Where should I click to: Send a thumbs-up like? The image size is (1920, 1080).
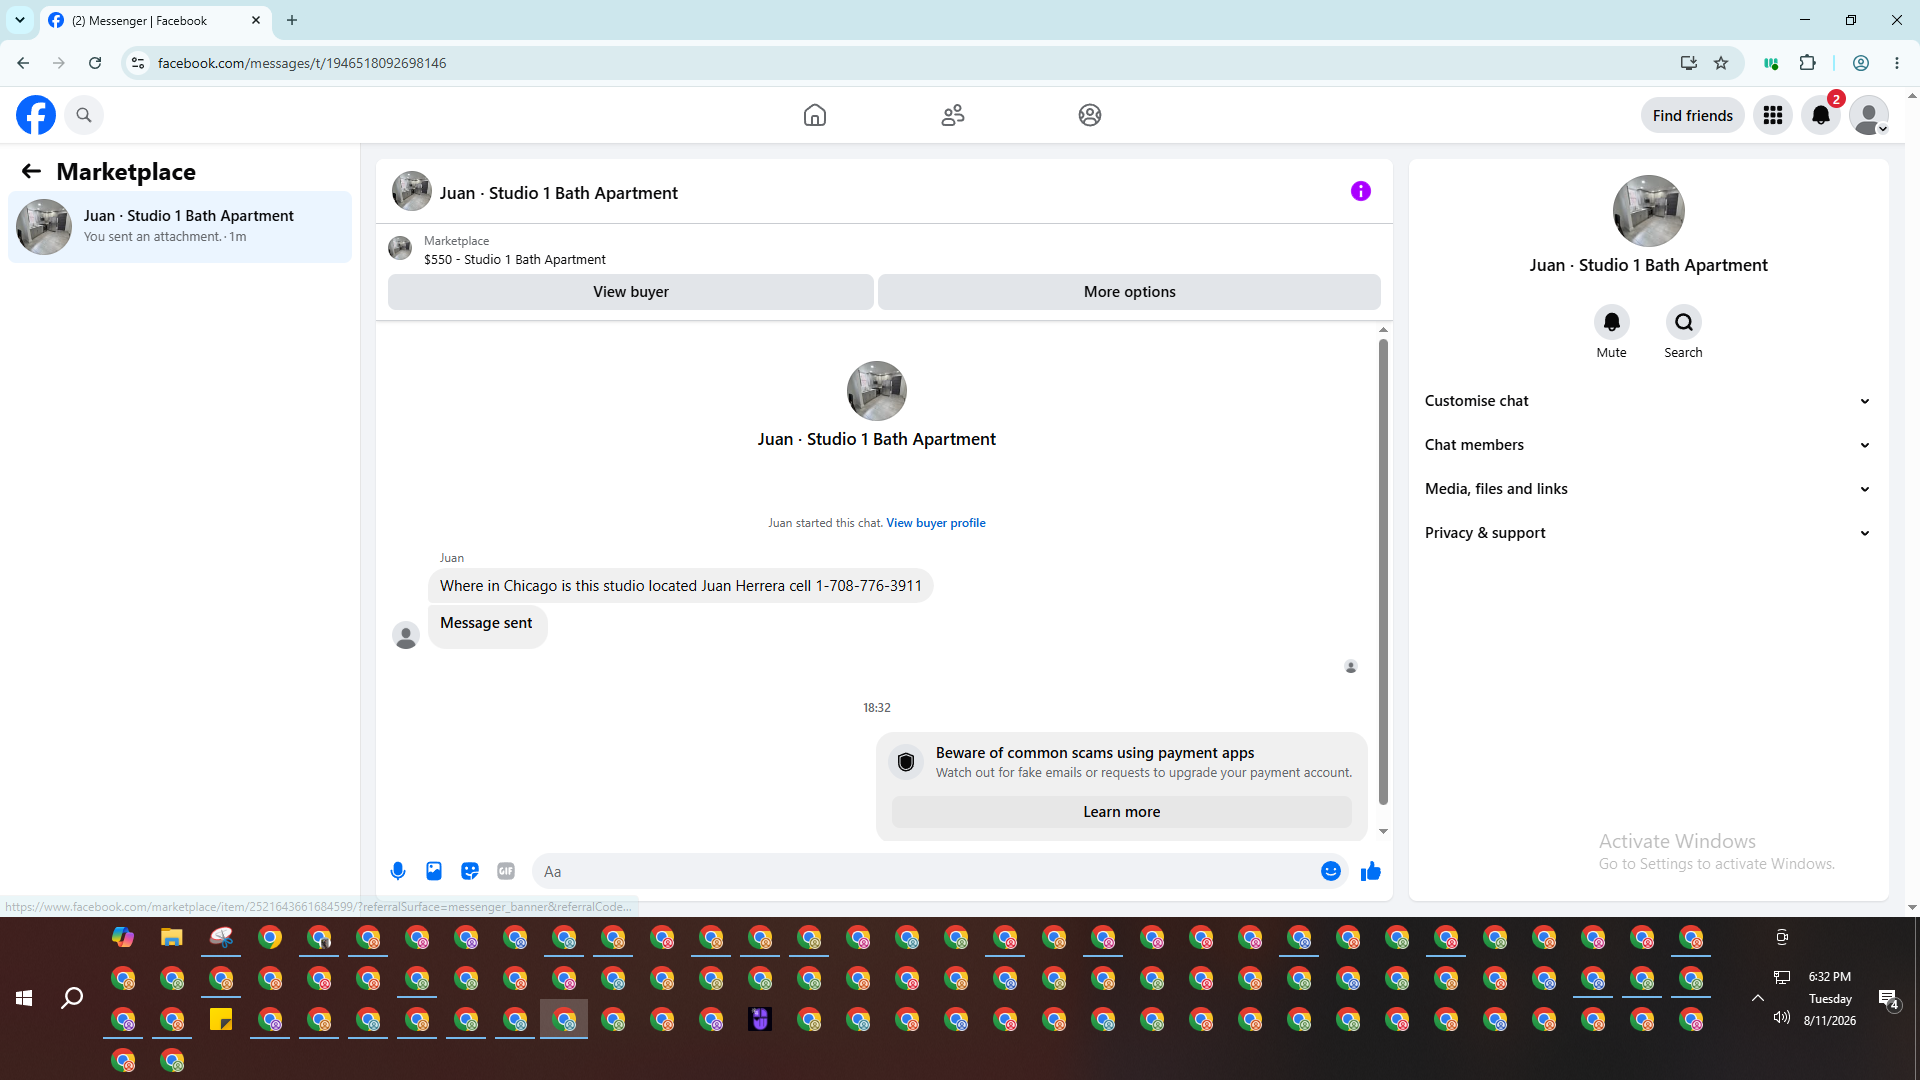[1371, 871]
